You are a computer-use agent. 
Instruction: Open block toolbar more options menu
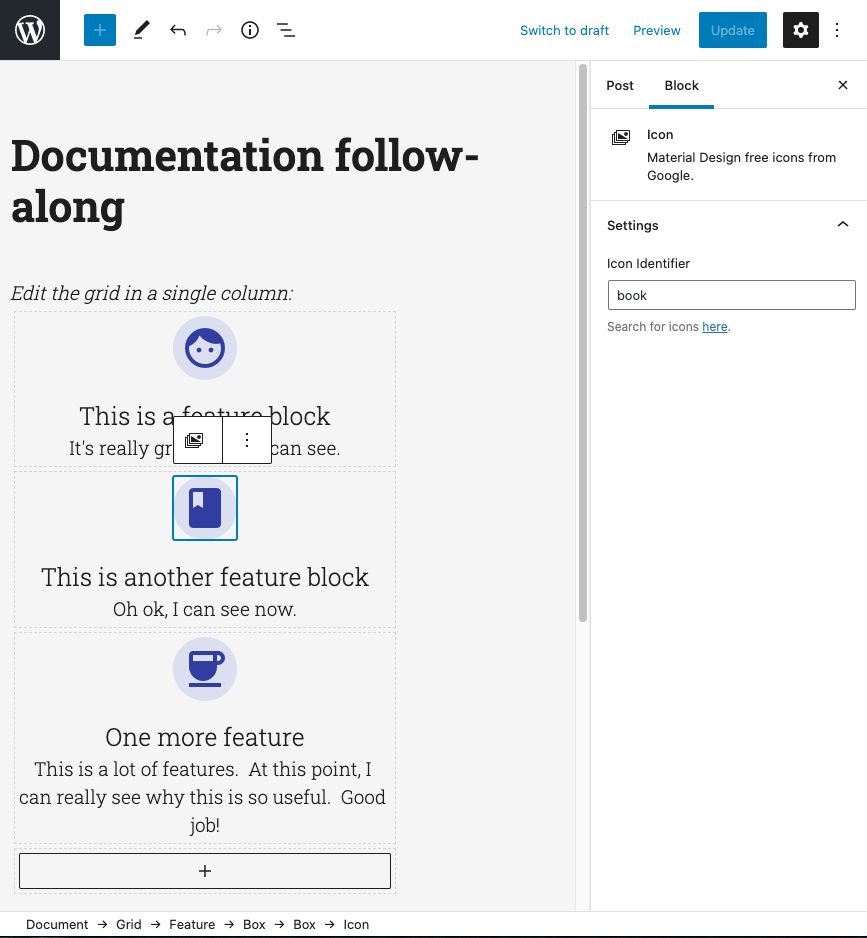(x=247, y=440)
